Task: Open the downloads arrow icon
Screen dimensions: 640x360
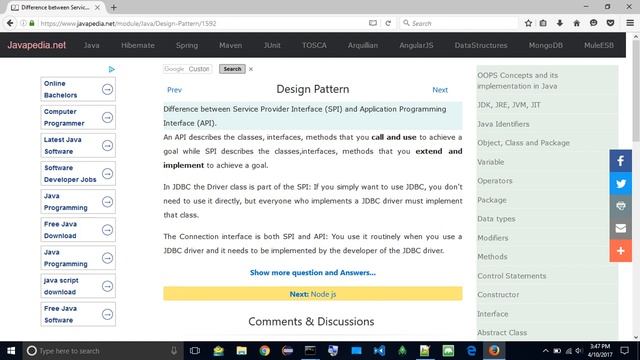Action: [x=560, y=23]
